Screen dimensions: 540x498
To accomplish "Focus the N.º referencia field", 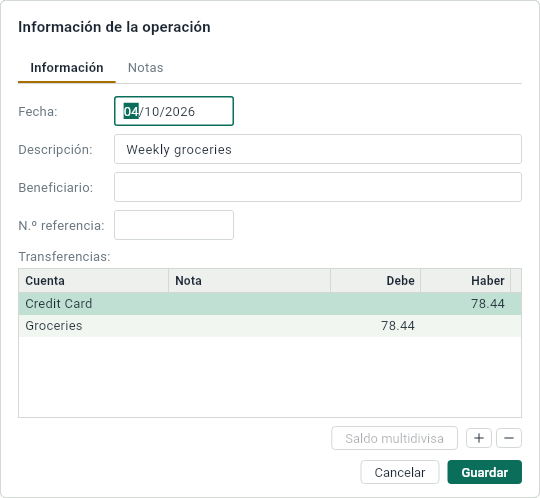I will tap(174, 225).
